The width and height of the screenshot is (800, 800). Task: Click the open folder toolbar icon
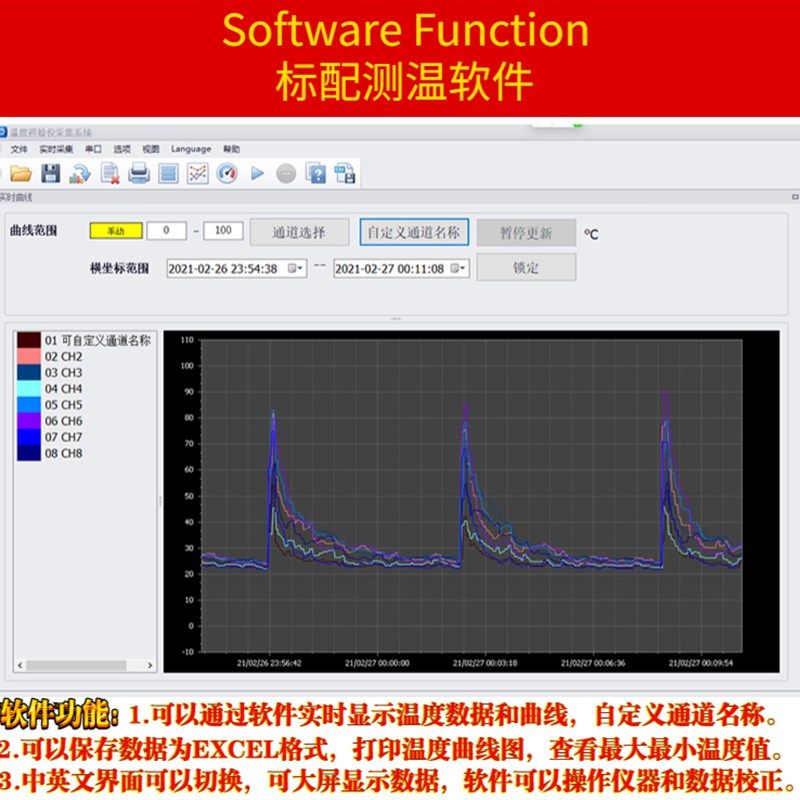click(x=21, y=174)
